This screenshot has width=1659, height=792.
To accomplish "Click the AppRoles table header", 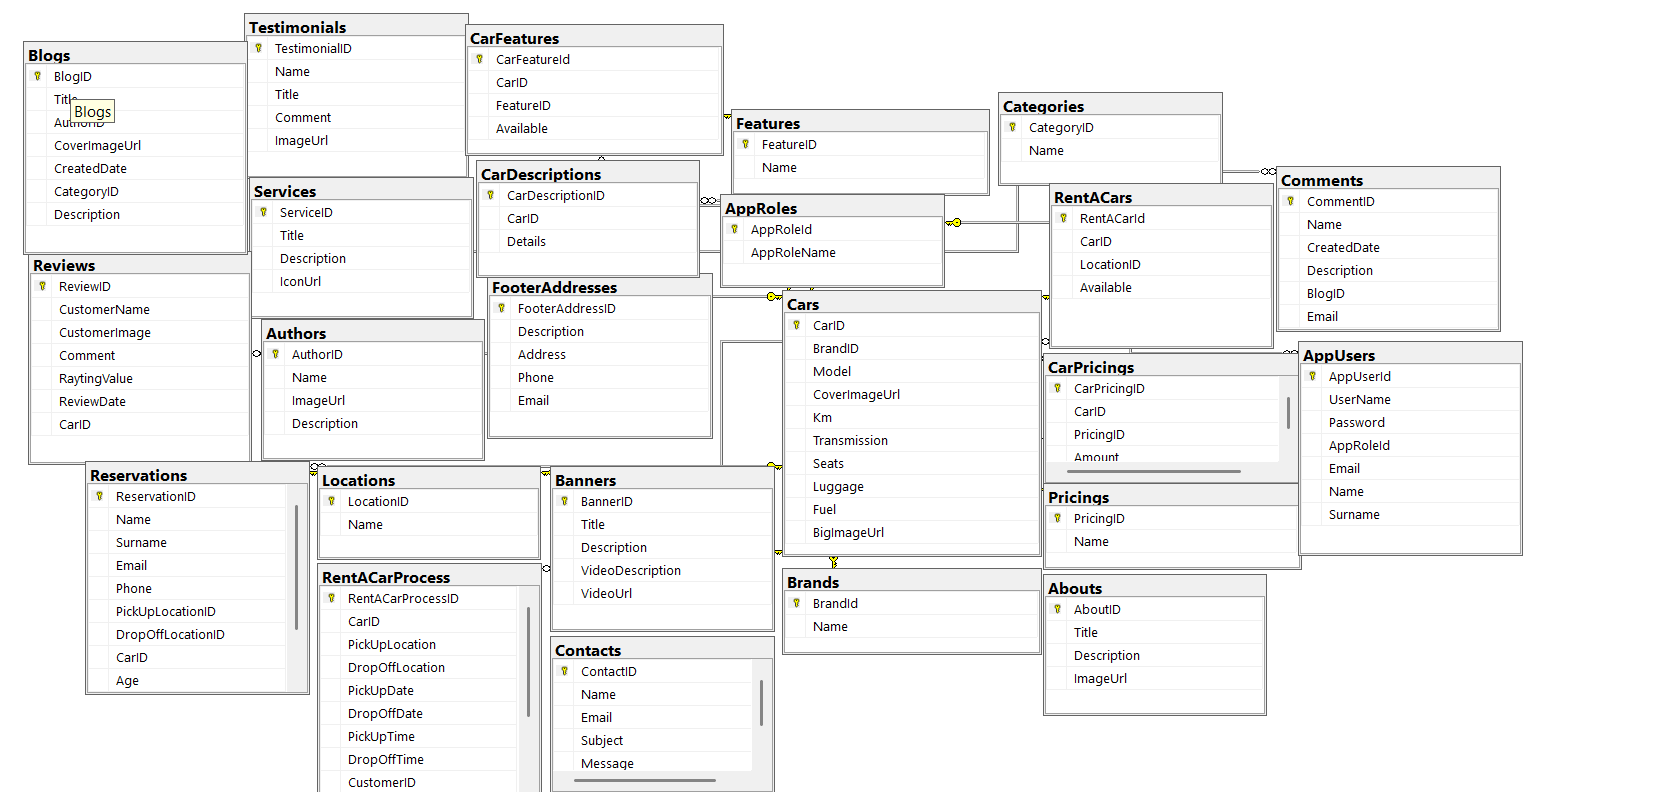I will point(832,208).
